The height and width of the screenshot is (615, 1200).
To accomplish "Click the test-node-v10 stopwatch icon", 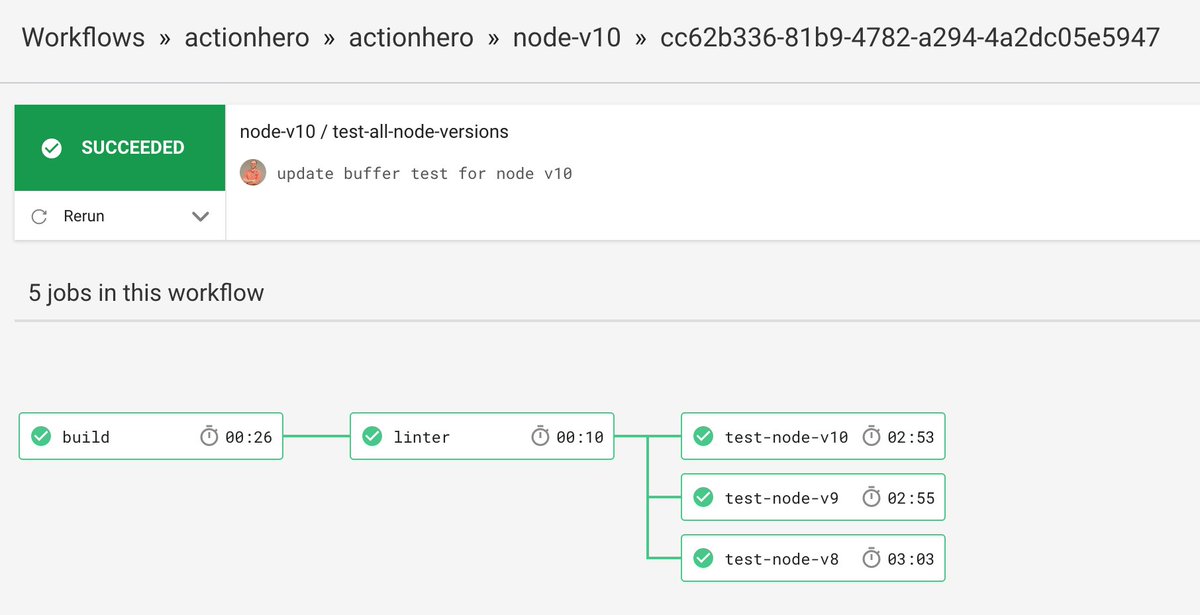I will [x=871, y=436].
